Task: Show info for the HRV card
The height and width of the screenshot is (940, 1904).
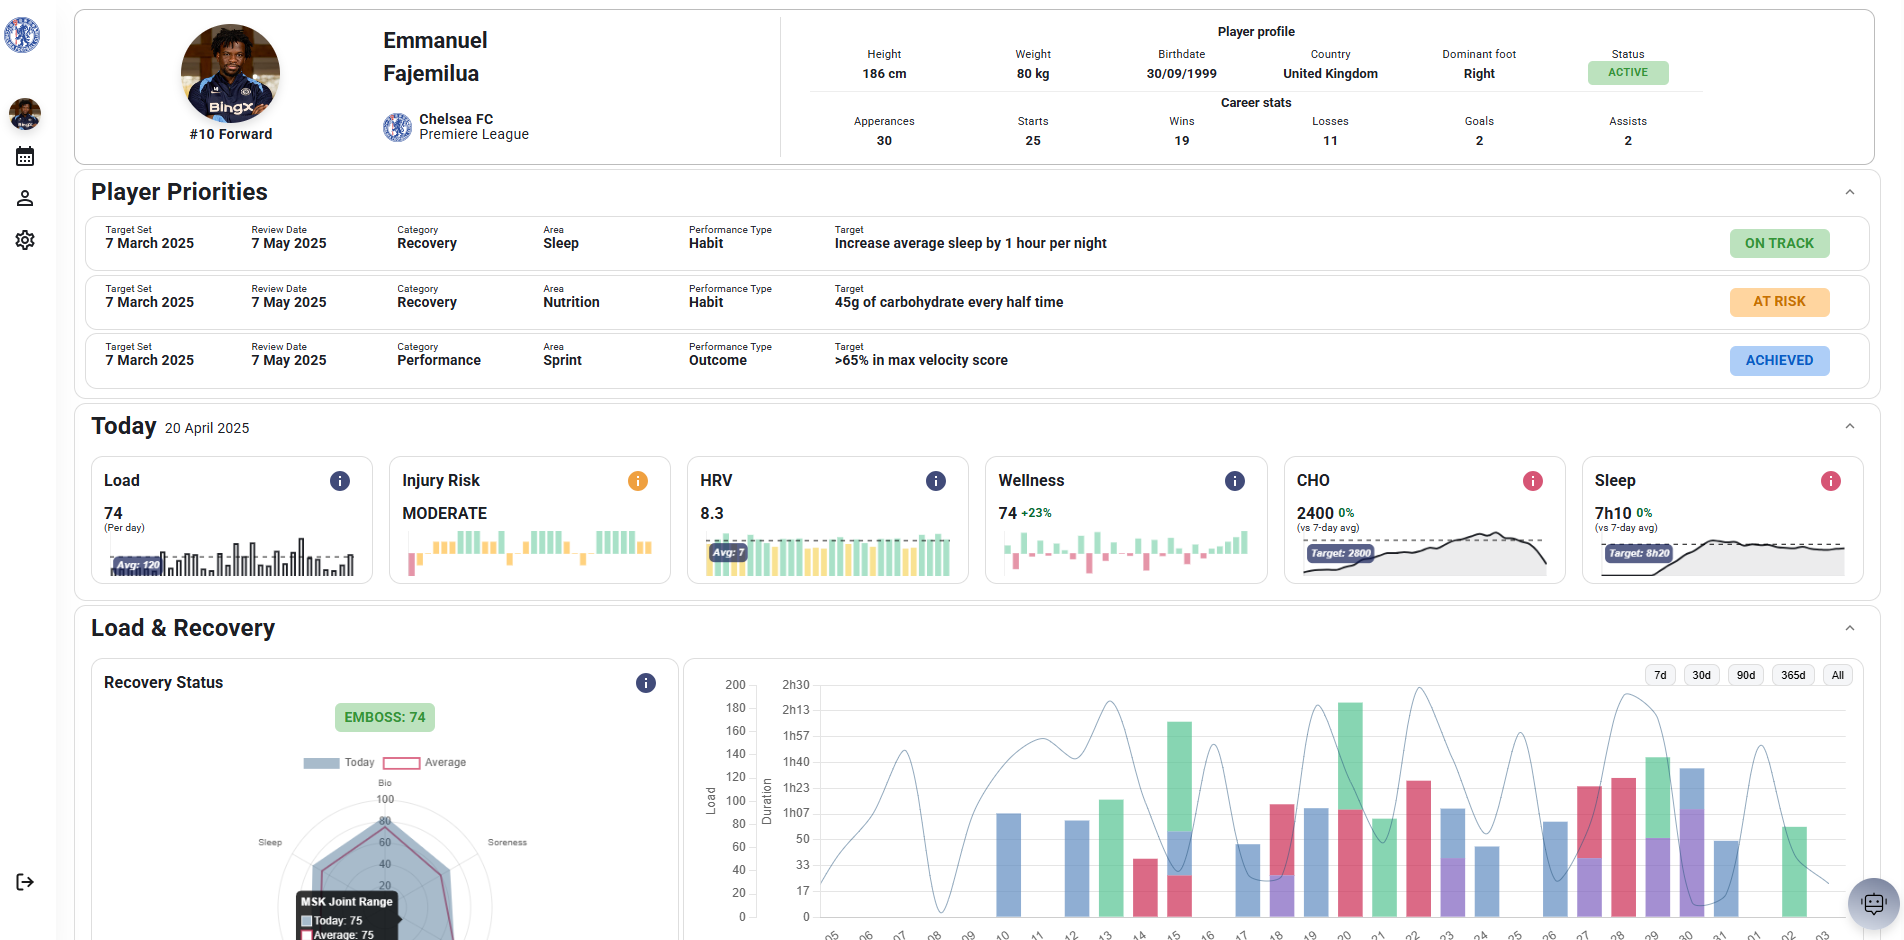Action: pos(936,481)
